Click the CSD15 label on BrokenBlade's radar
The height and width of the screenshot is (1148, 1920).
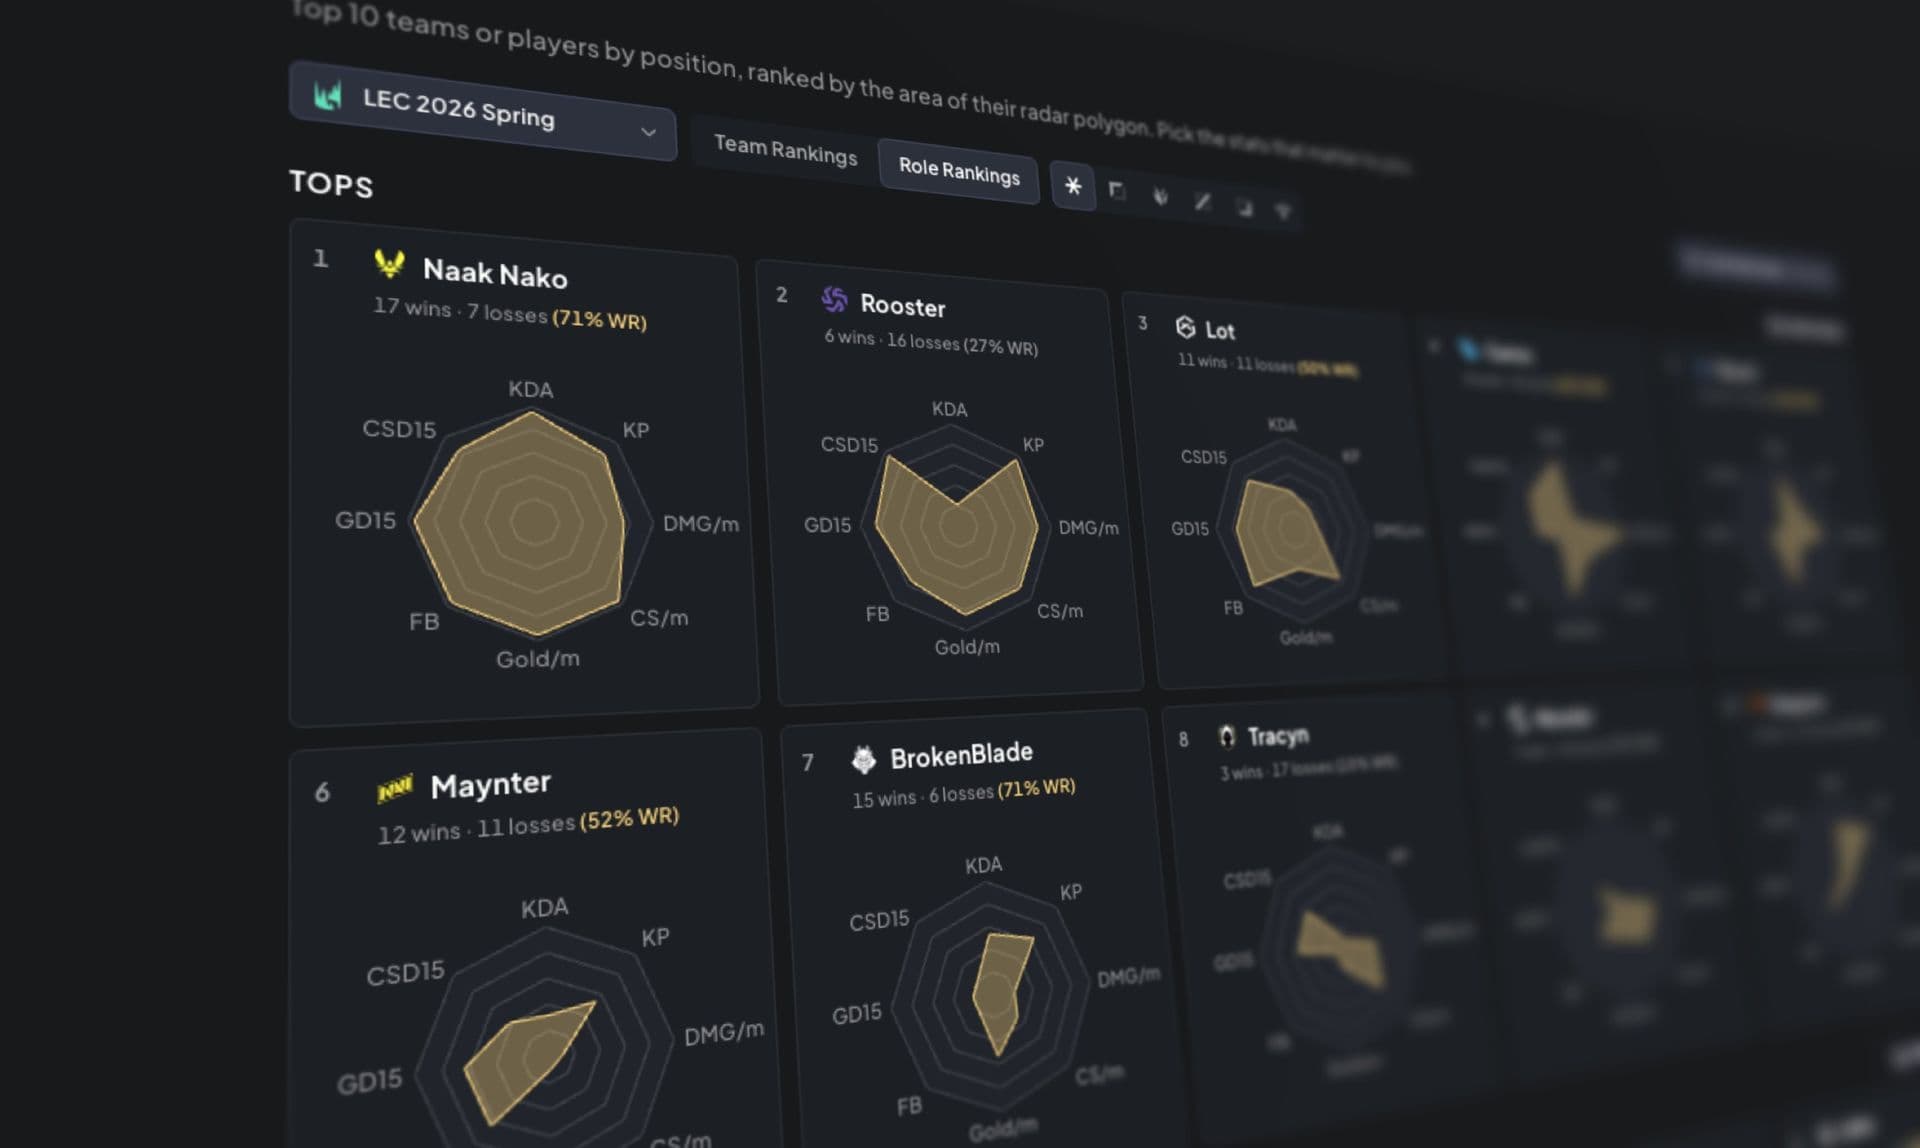pos(879,920)
